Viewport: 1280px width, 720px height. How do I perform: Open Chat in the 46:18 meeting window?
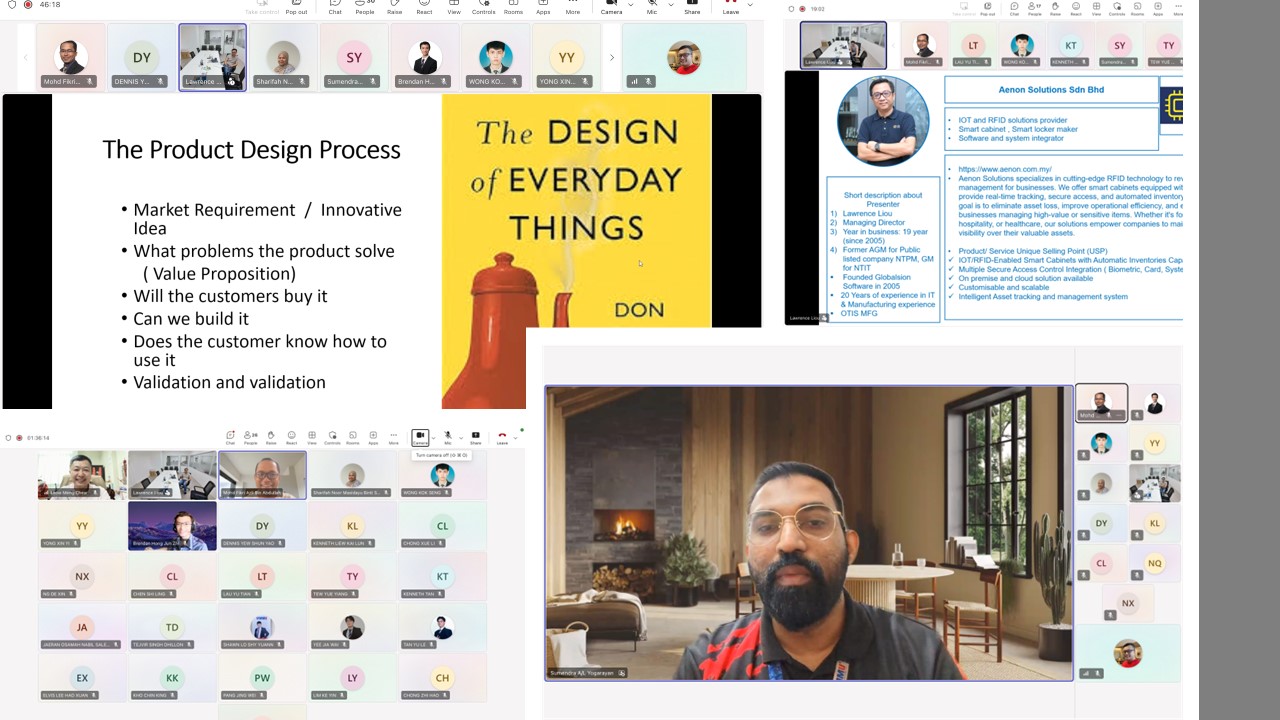pyautogui.click(x=335, y=7)
